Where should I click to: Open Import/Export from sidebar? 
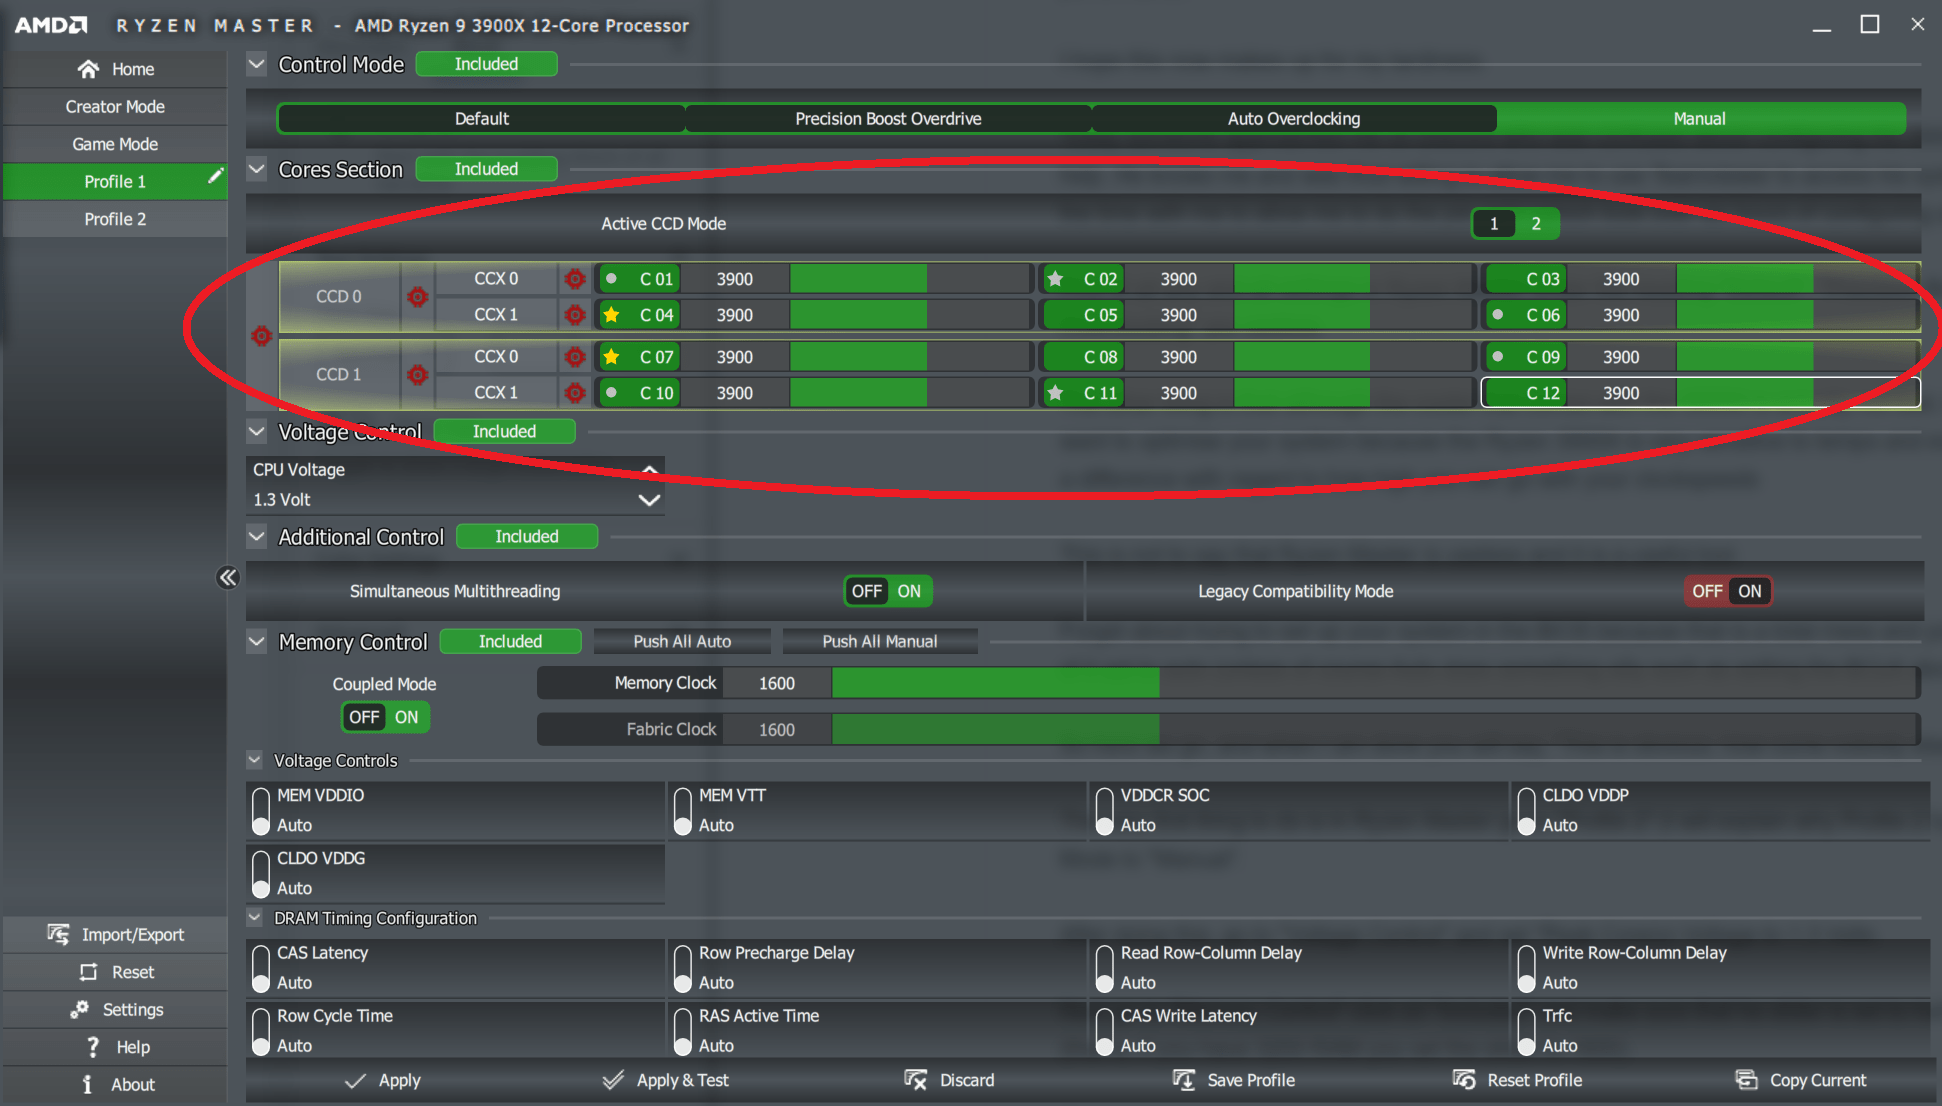coord(115,934)
